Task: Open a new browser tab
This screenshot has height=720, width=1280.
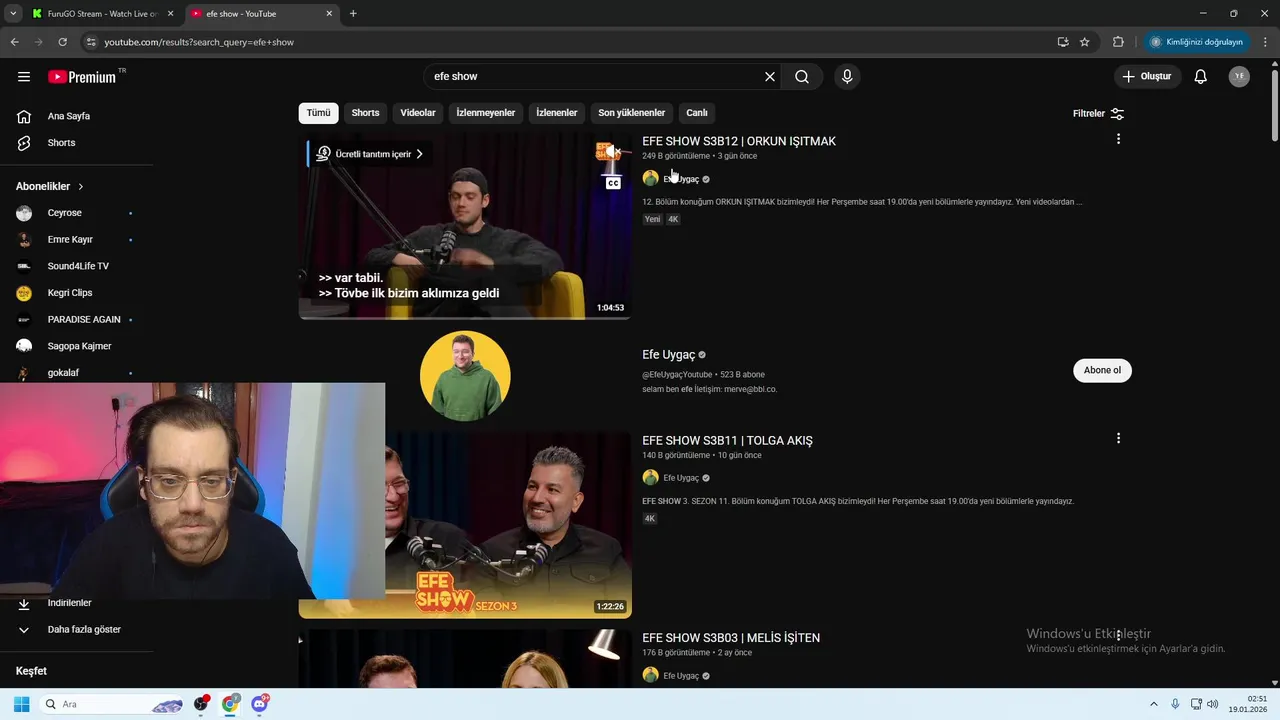Action: [353, 14]
